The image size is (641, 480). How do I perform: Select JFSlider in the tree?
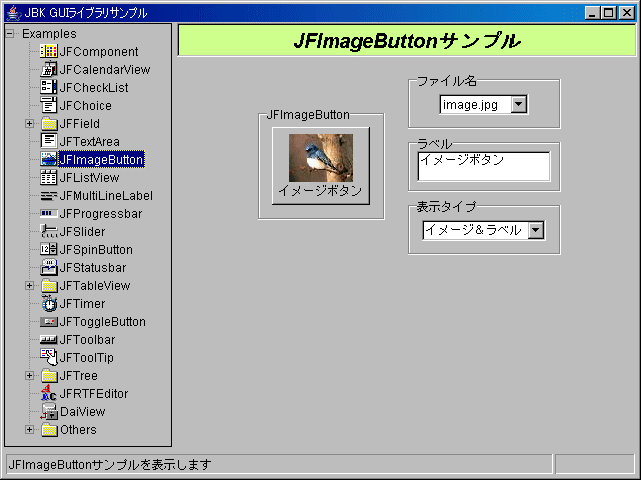[x=82, y=231]
